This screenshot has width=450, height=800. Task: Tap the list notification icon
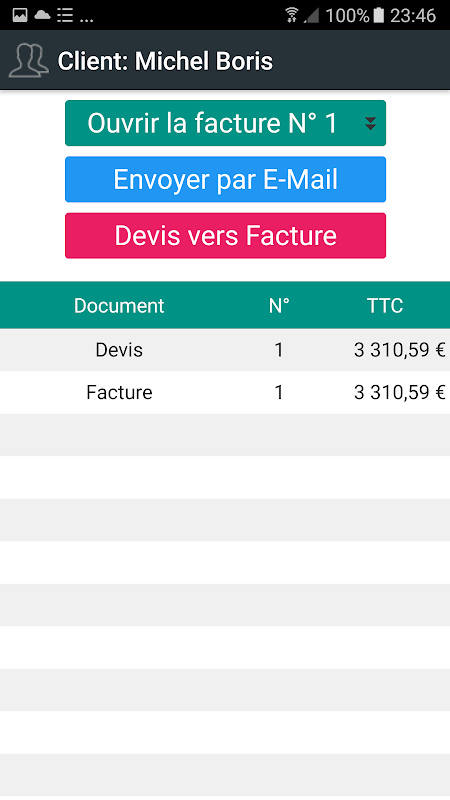click(x=65, y=15)
